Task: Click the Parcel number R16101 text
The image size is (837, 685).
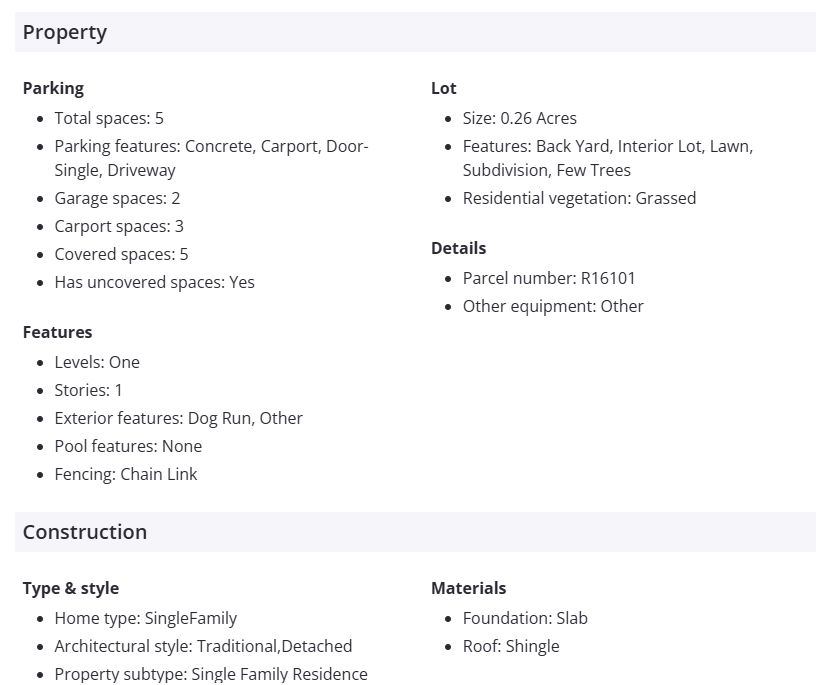Action: 549,278
